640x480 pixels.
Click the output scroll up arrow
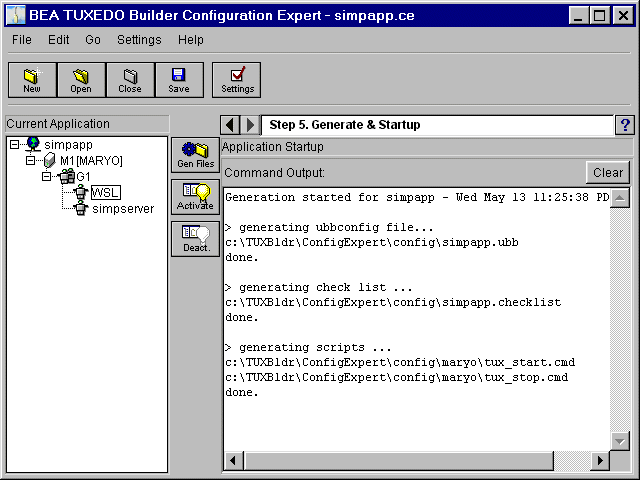coord(620,198)
